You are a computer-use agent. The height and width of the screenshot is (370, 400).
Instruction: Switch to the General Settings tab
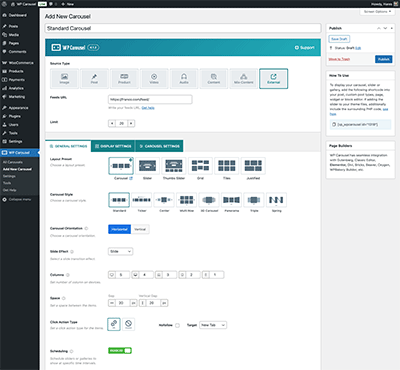pos(68,146)
